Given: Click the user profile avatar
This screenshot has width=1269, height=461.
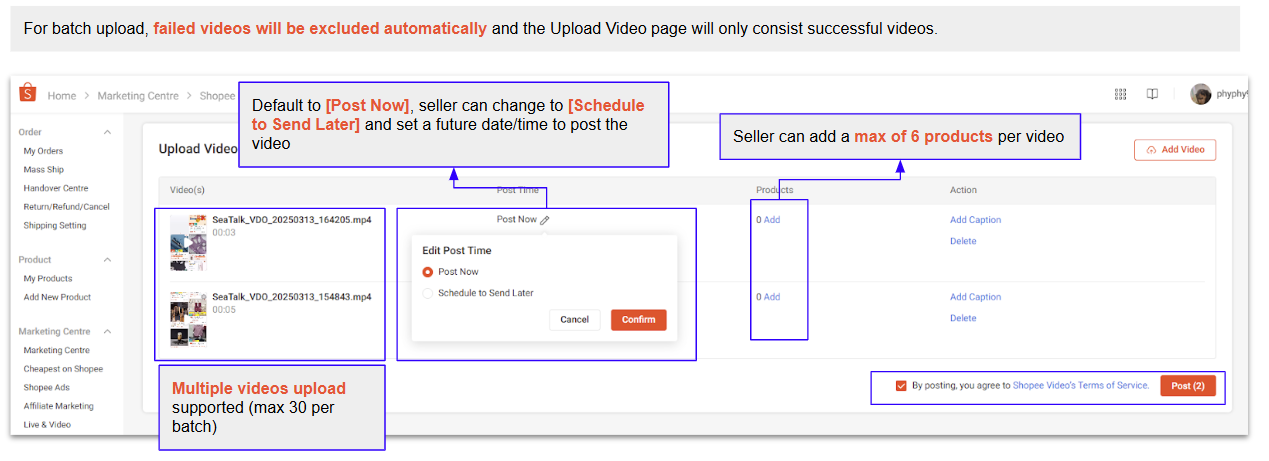Looking at the screenshot, I should (x=1200, y=94).
